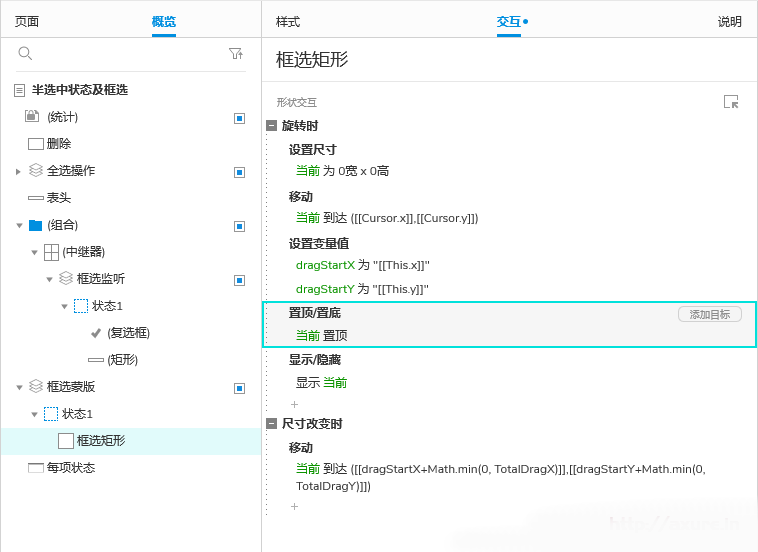Viewport: 758px width, 552px height.
Task: Collapse the 框选蒙版 tree node
Action: [19, 388]
